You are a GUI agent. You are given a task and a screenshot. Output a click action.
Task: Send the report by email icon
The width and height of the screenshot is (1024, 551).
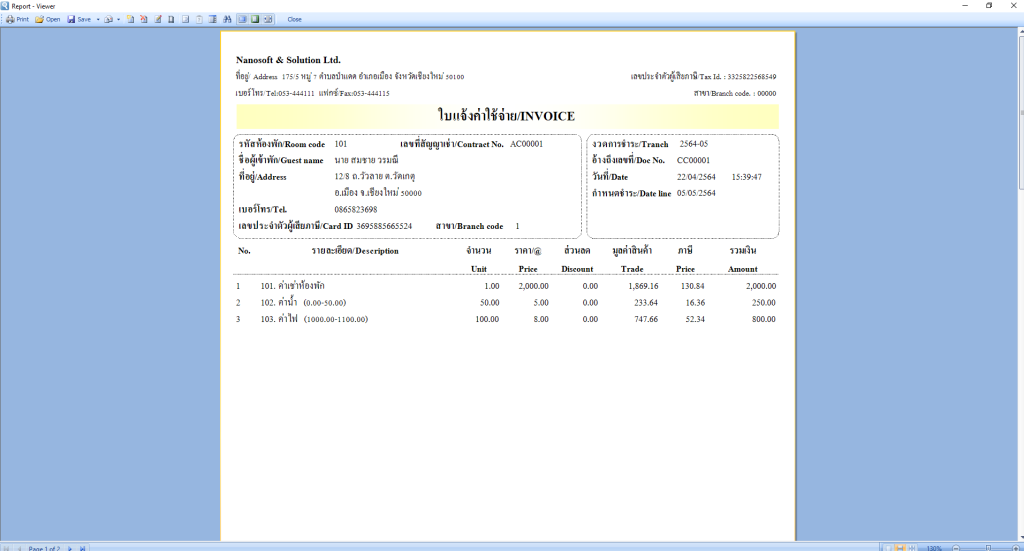click(x=108, y=20)
